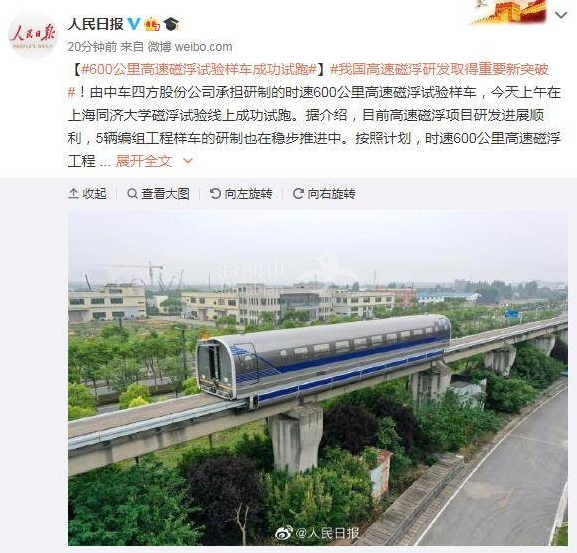Image resolution: width=577 pixels, height=553 pixels.
Task: Click the magnifier icon for 查看大图
Action: 132,193
